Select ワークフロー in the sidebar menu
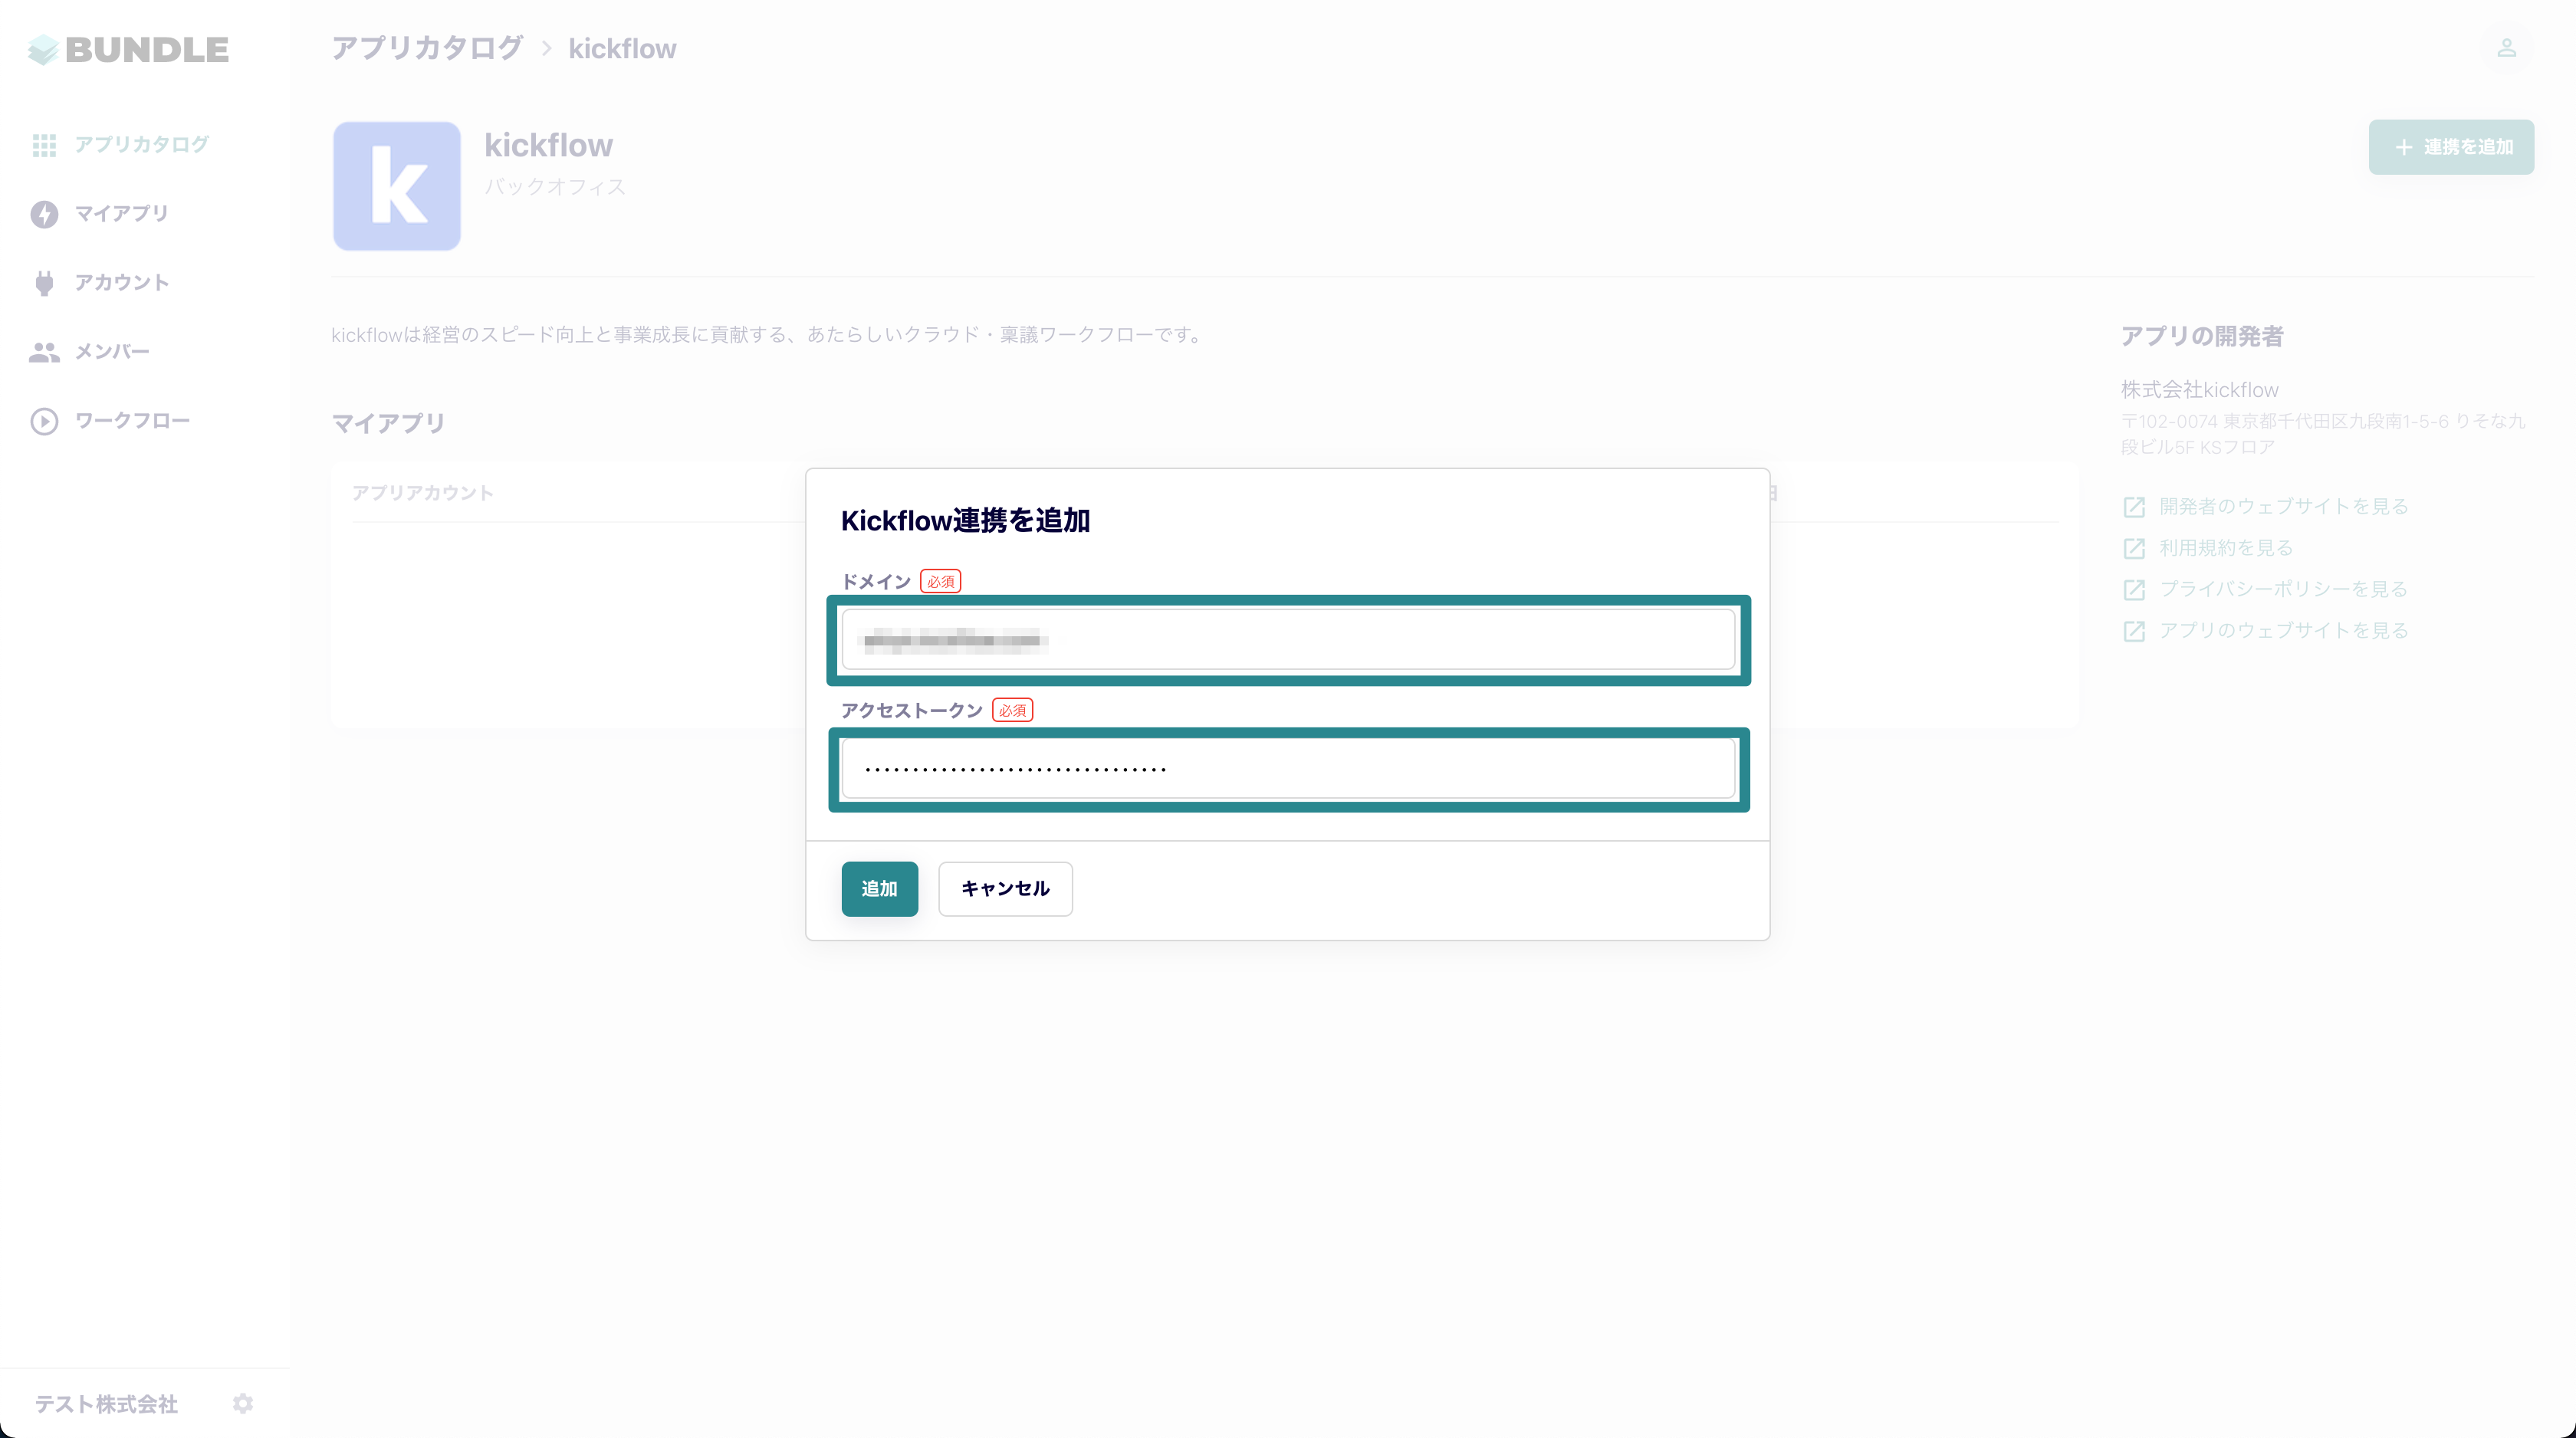The width and height of the screenshot is (2576, 1438). coord(132,421)
